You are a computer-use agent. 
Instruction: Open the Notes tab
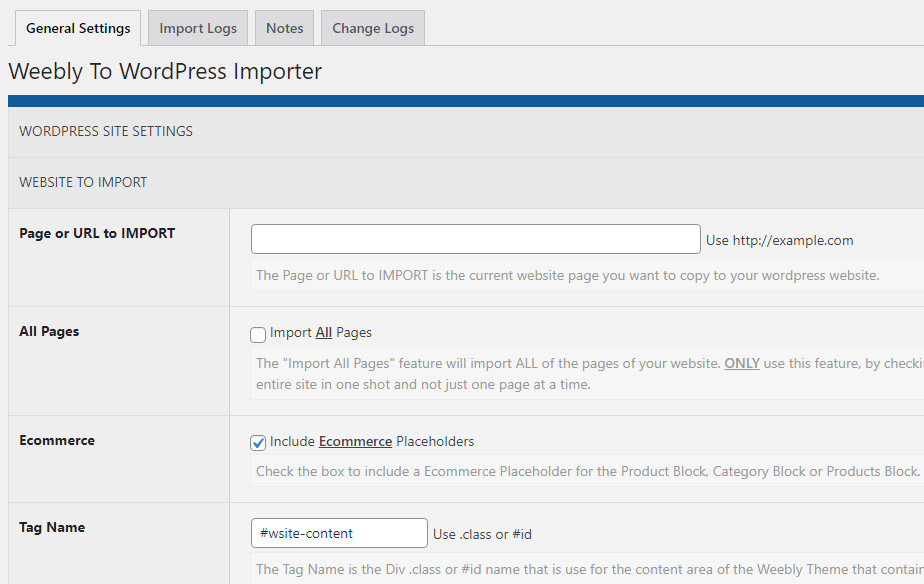pyautogui.click(x=285, y=28)
